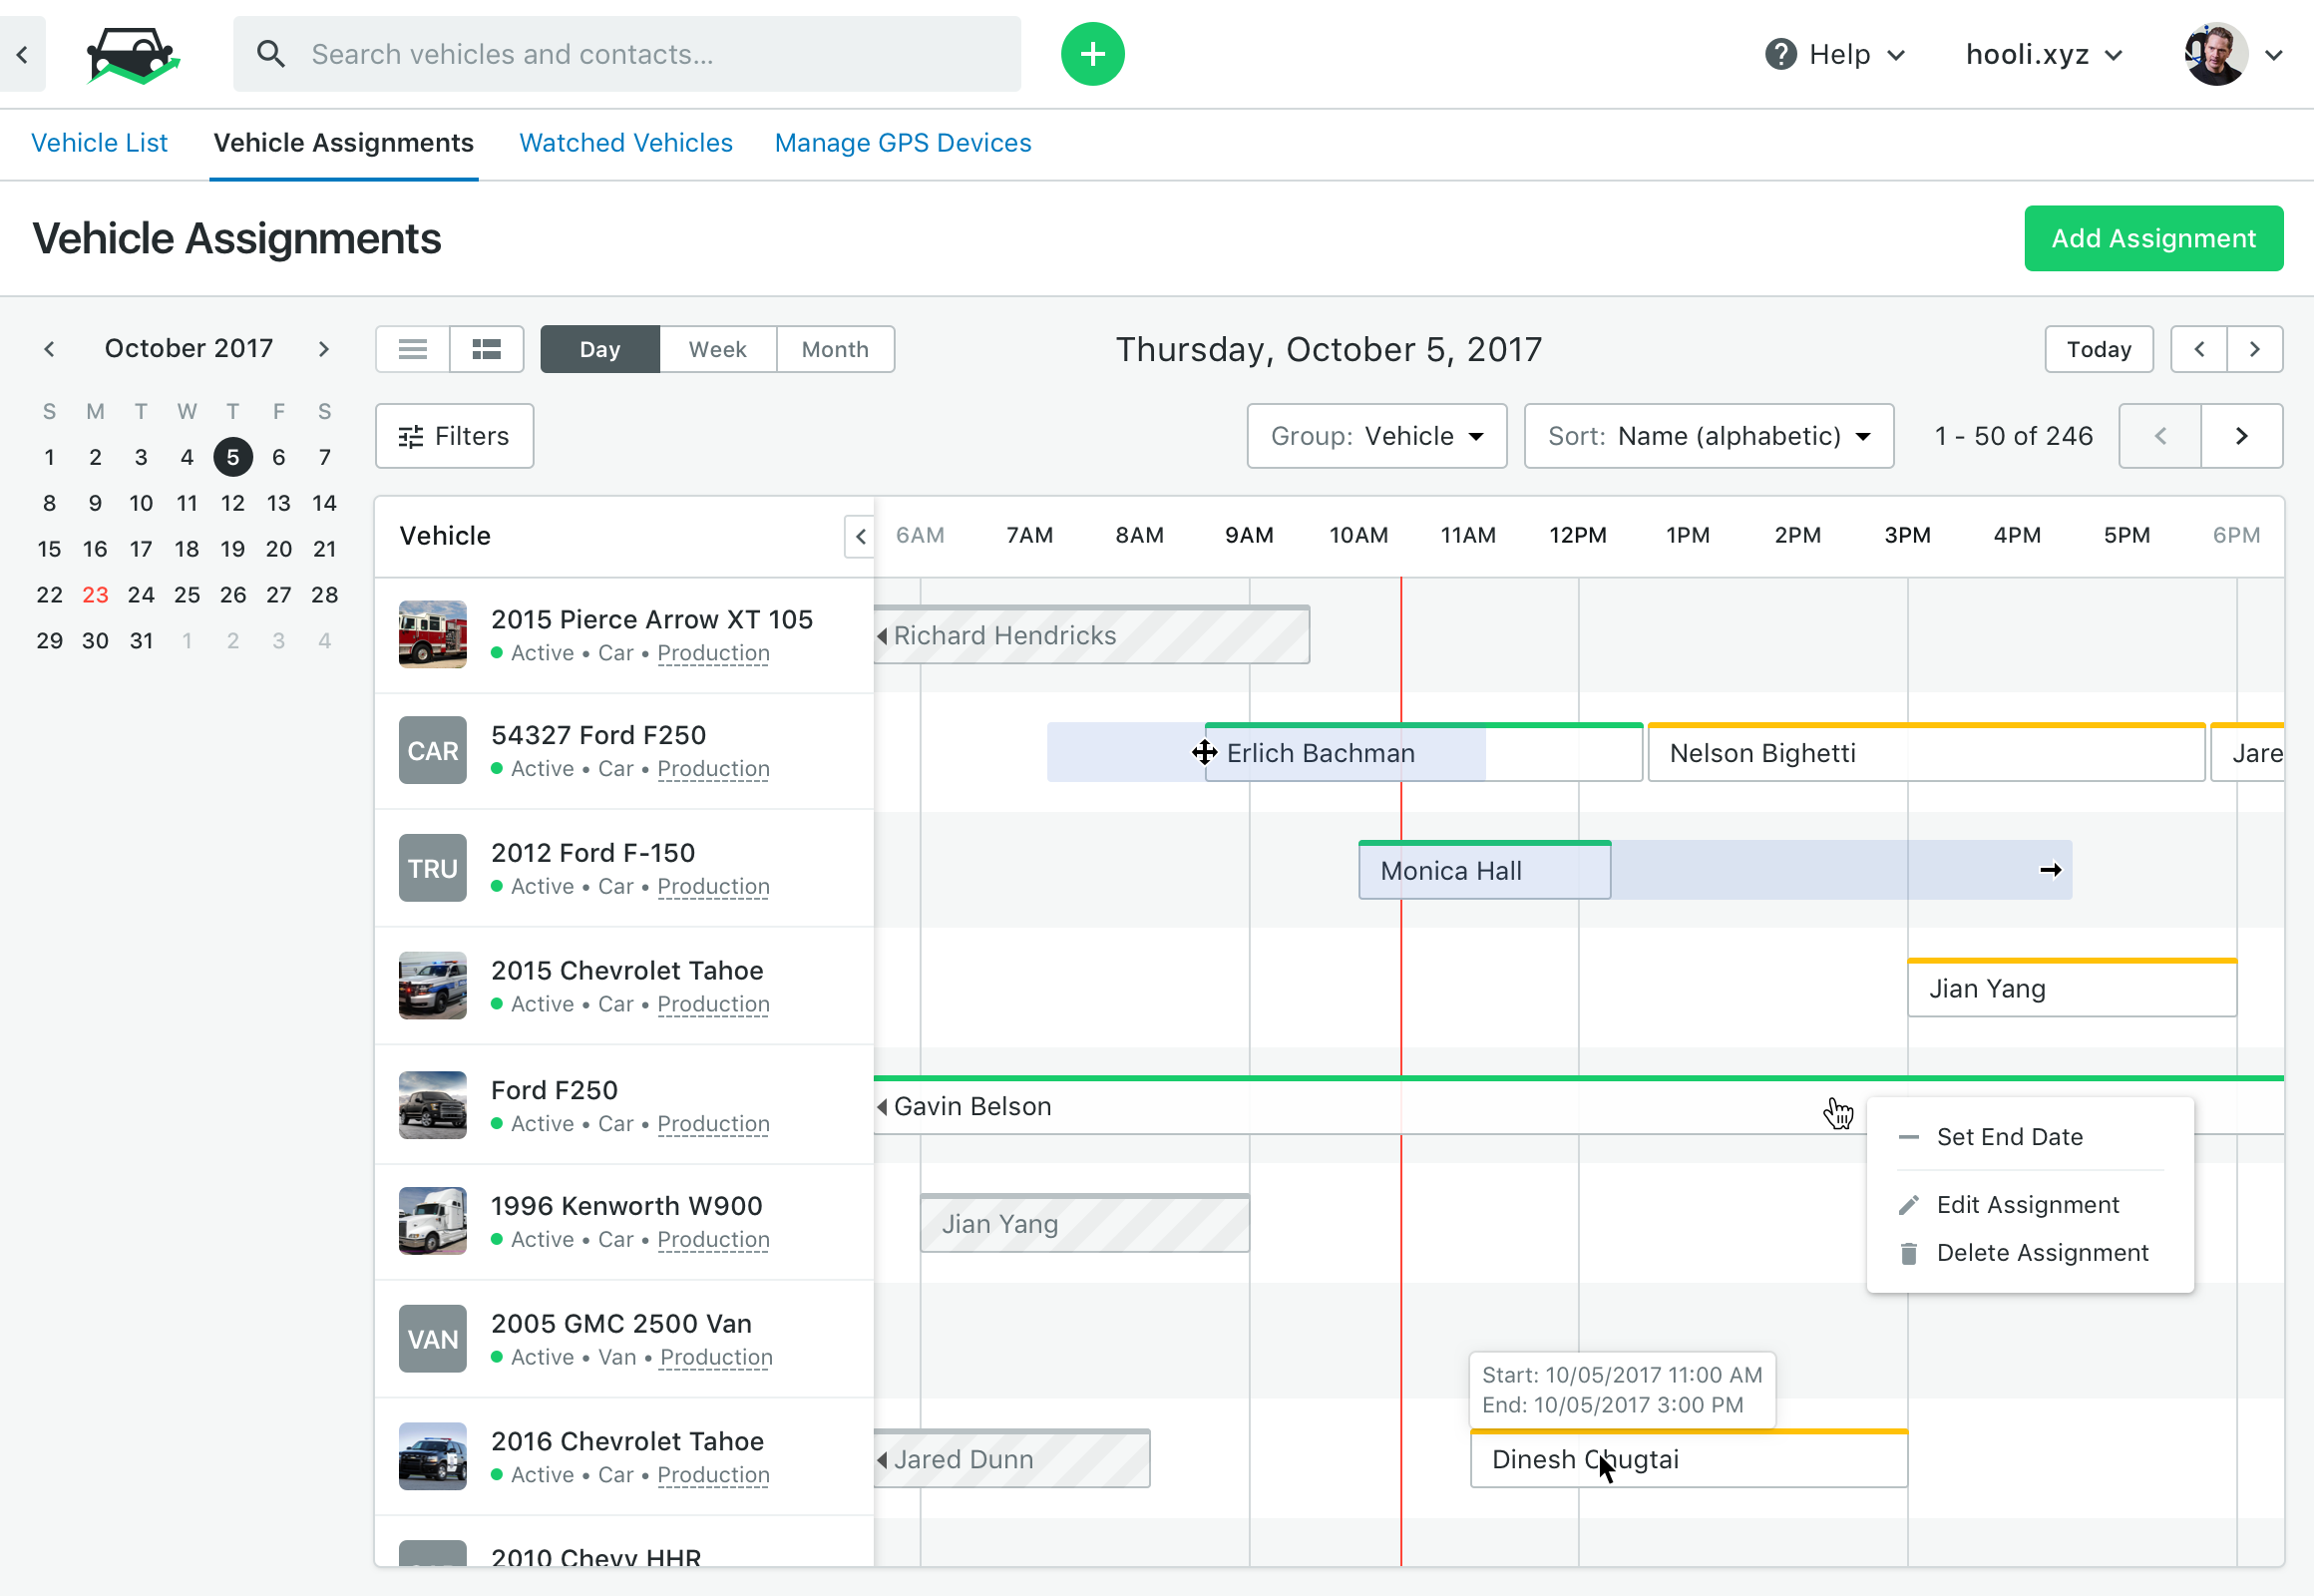Click the edit assignment pencil icon

click(x=1910, y=1204)
